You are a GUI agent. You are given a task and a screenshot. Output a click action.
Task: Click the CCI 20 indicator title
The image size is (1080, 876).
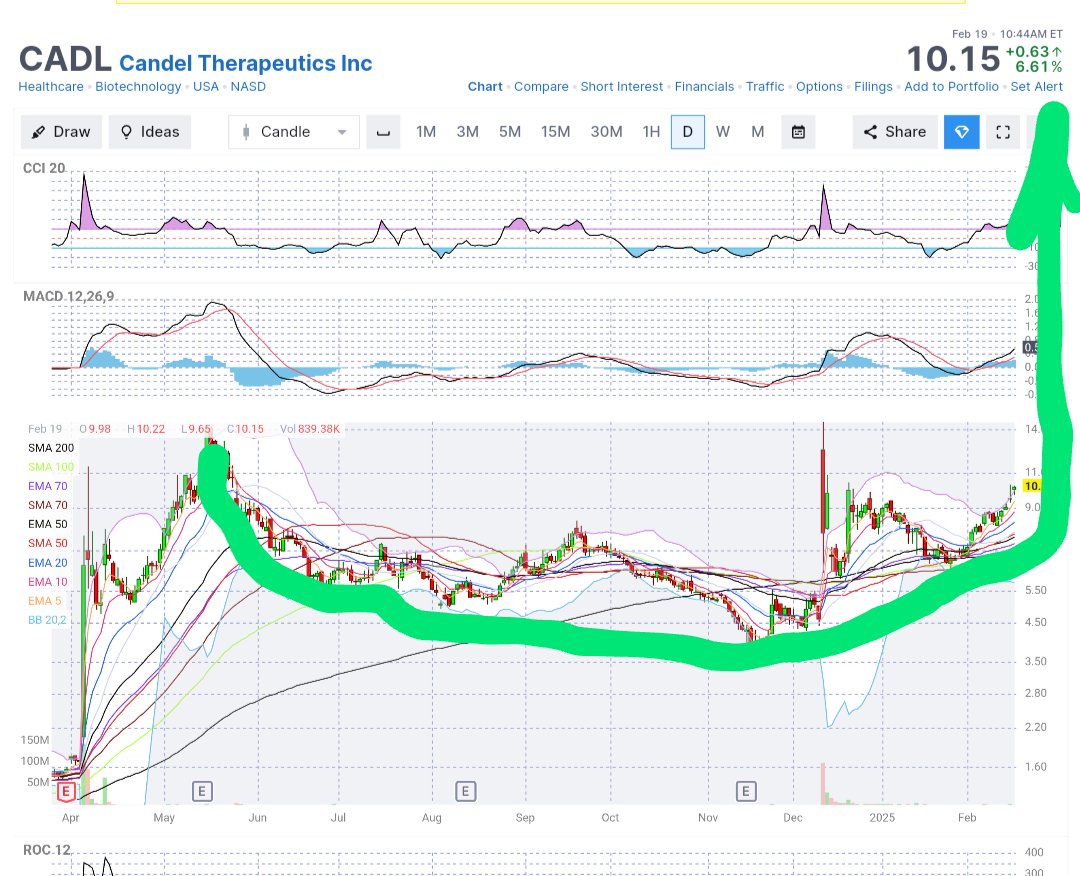[x=44, y=168]
